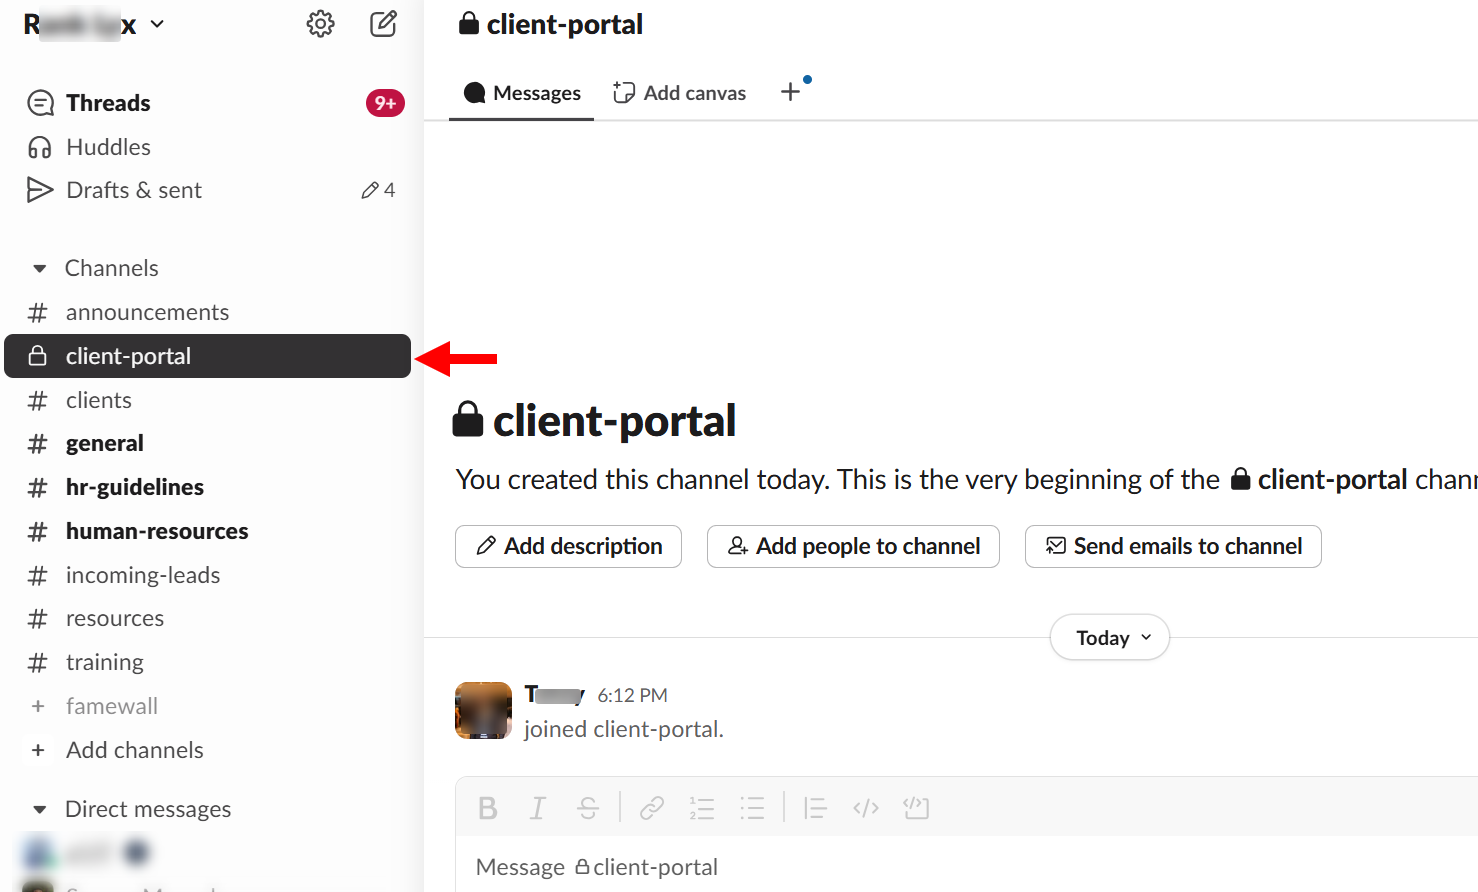
Task: Click Add people to channel button
Action: 853,546
